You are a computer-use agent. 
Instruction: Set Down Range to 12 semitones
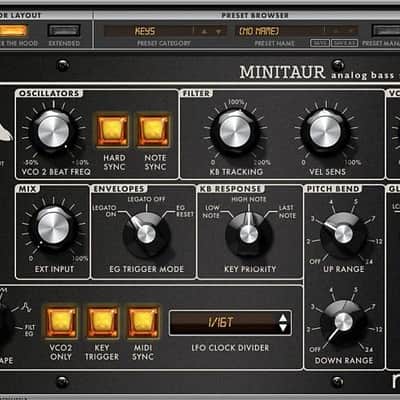coord(378,329)
